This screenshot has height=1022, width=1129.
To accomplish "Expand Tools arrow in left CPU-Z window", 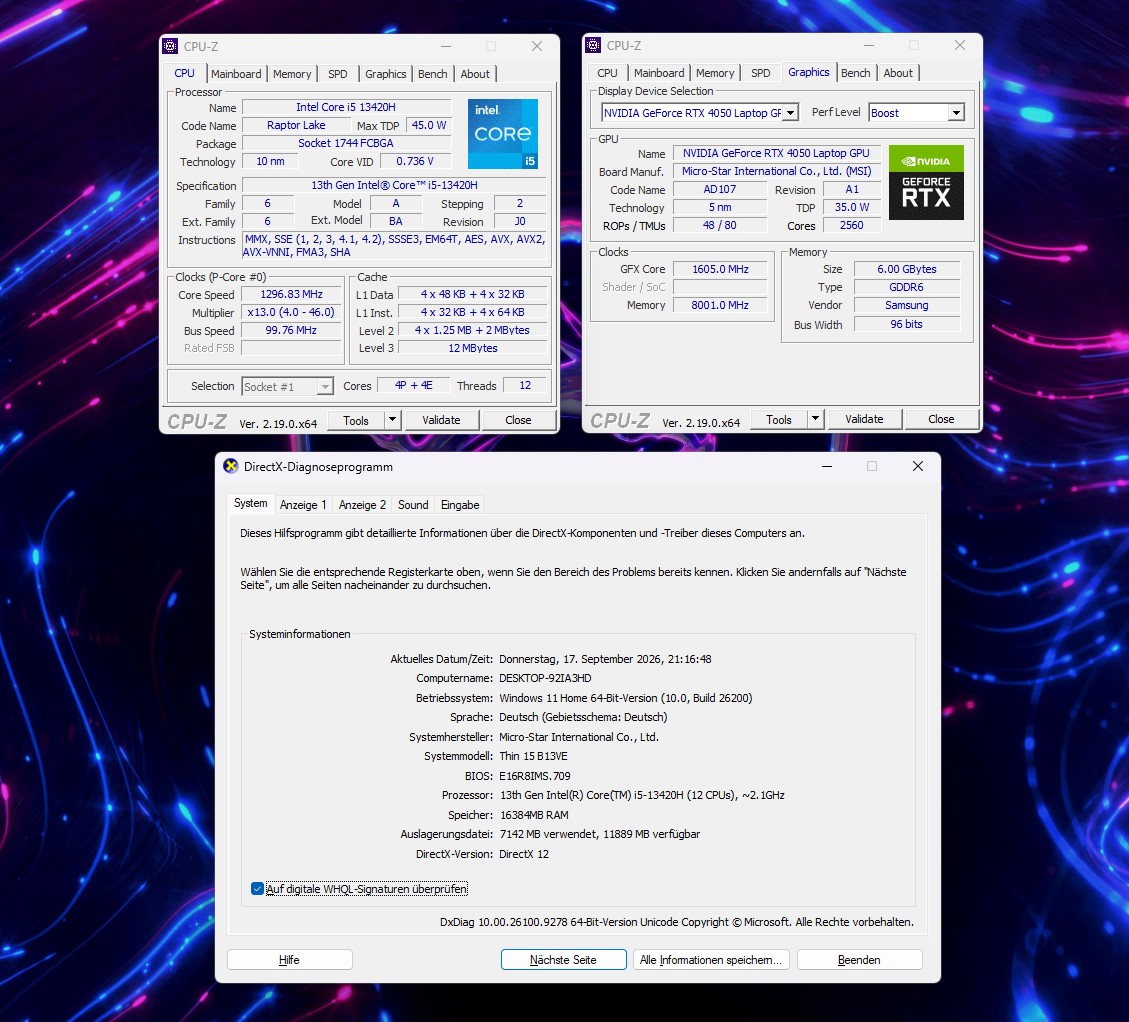I will [392, 420].
